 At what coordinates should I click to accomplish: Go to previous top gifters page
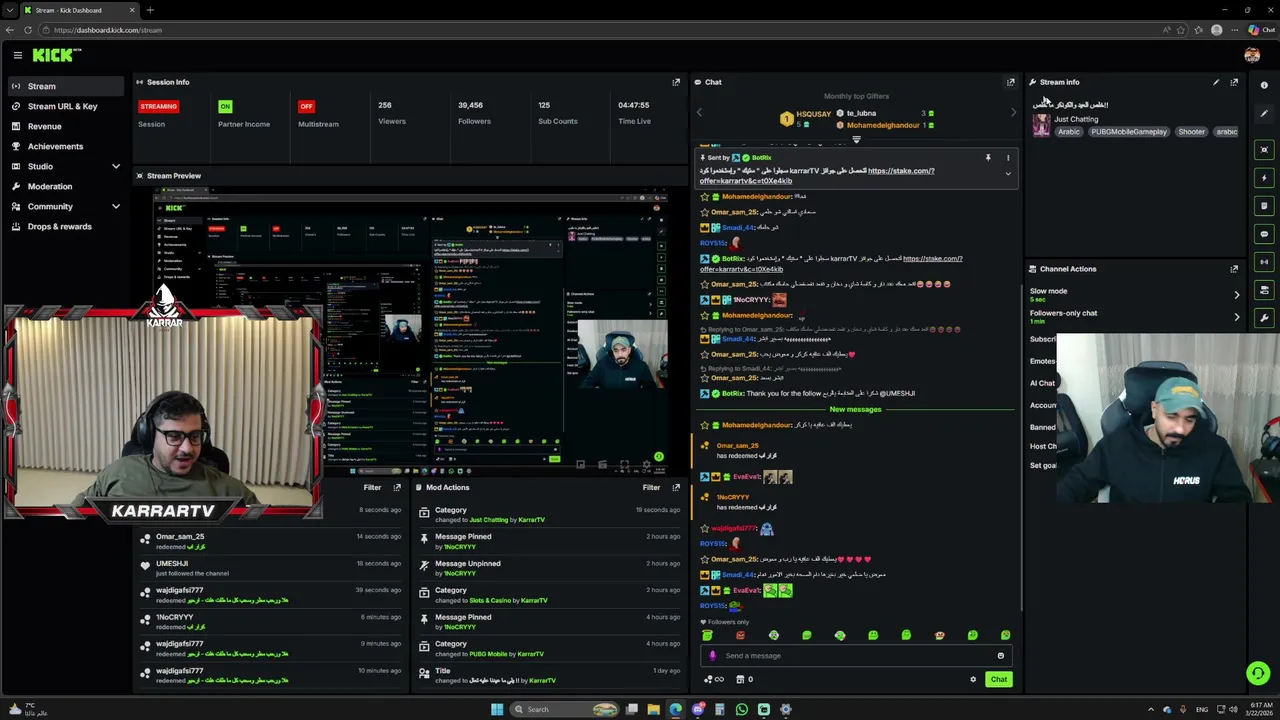pos(700,112)
